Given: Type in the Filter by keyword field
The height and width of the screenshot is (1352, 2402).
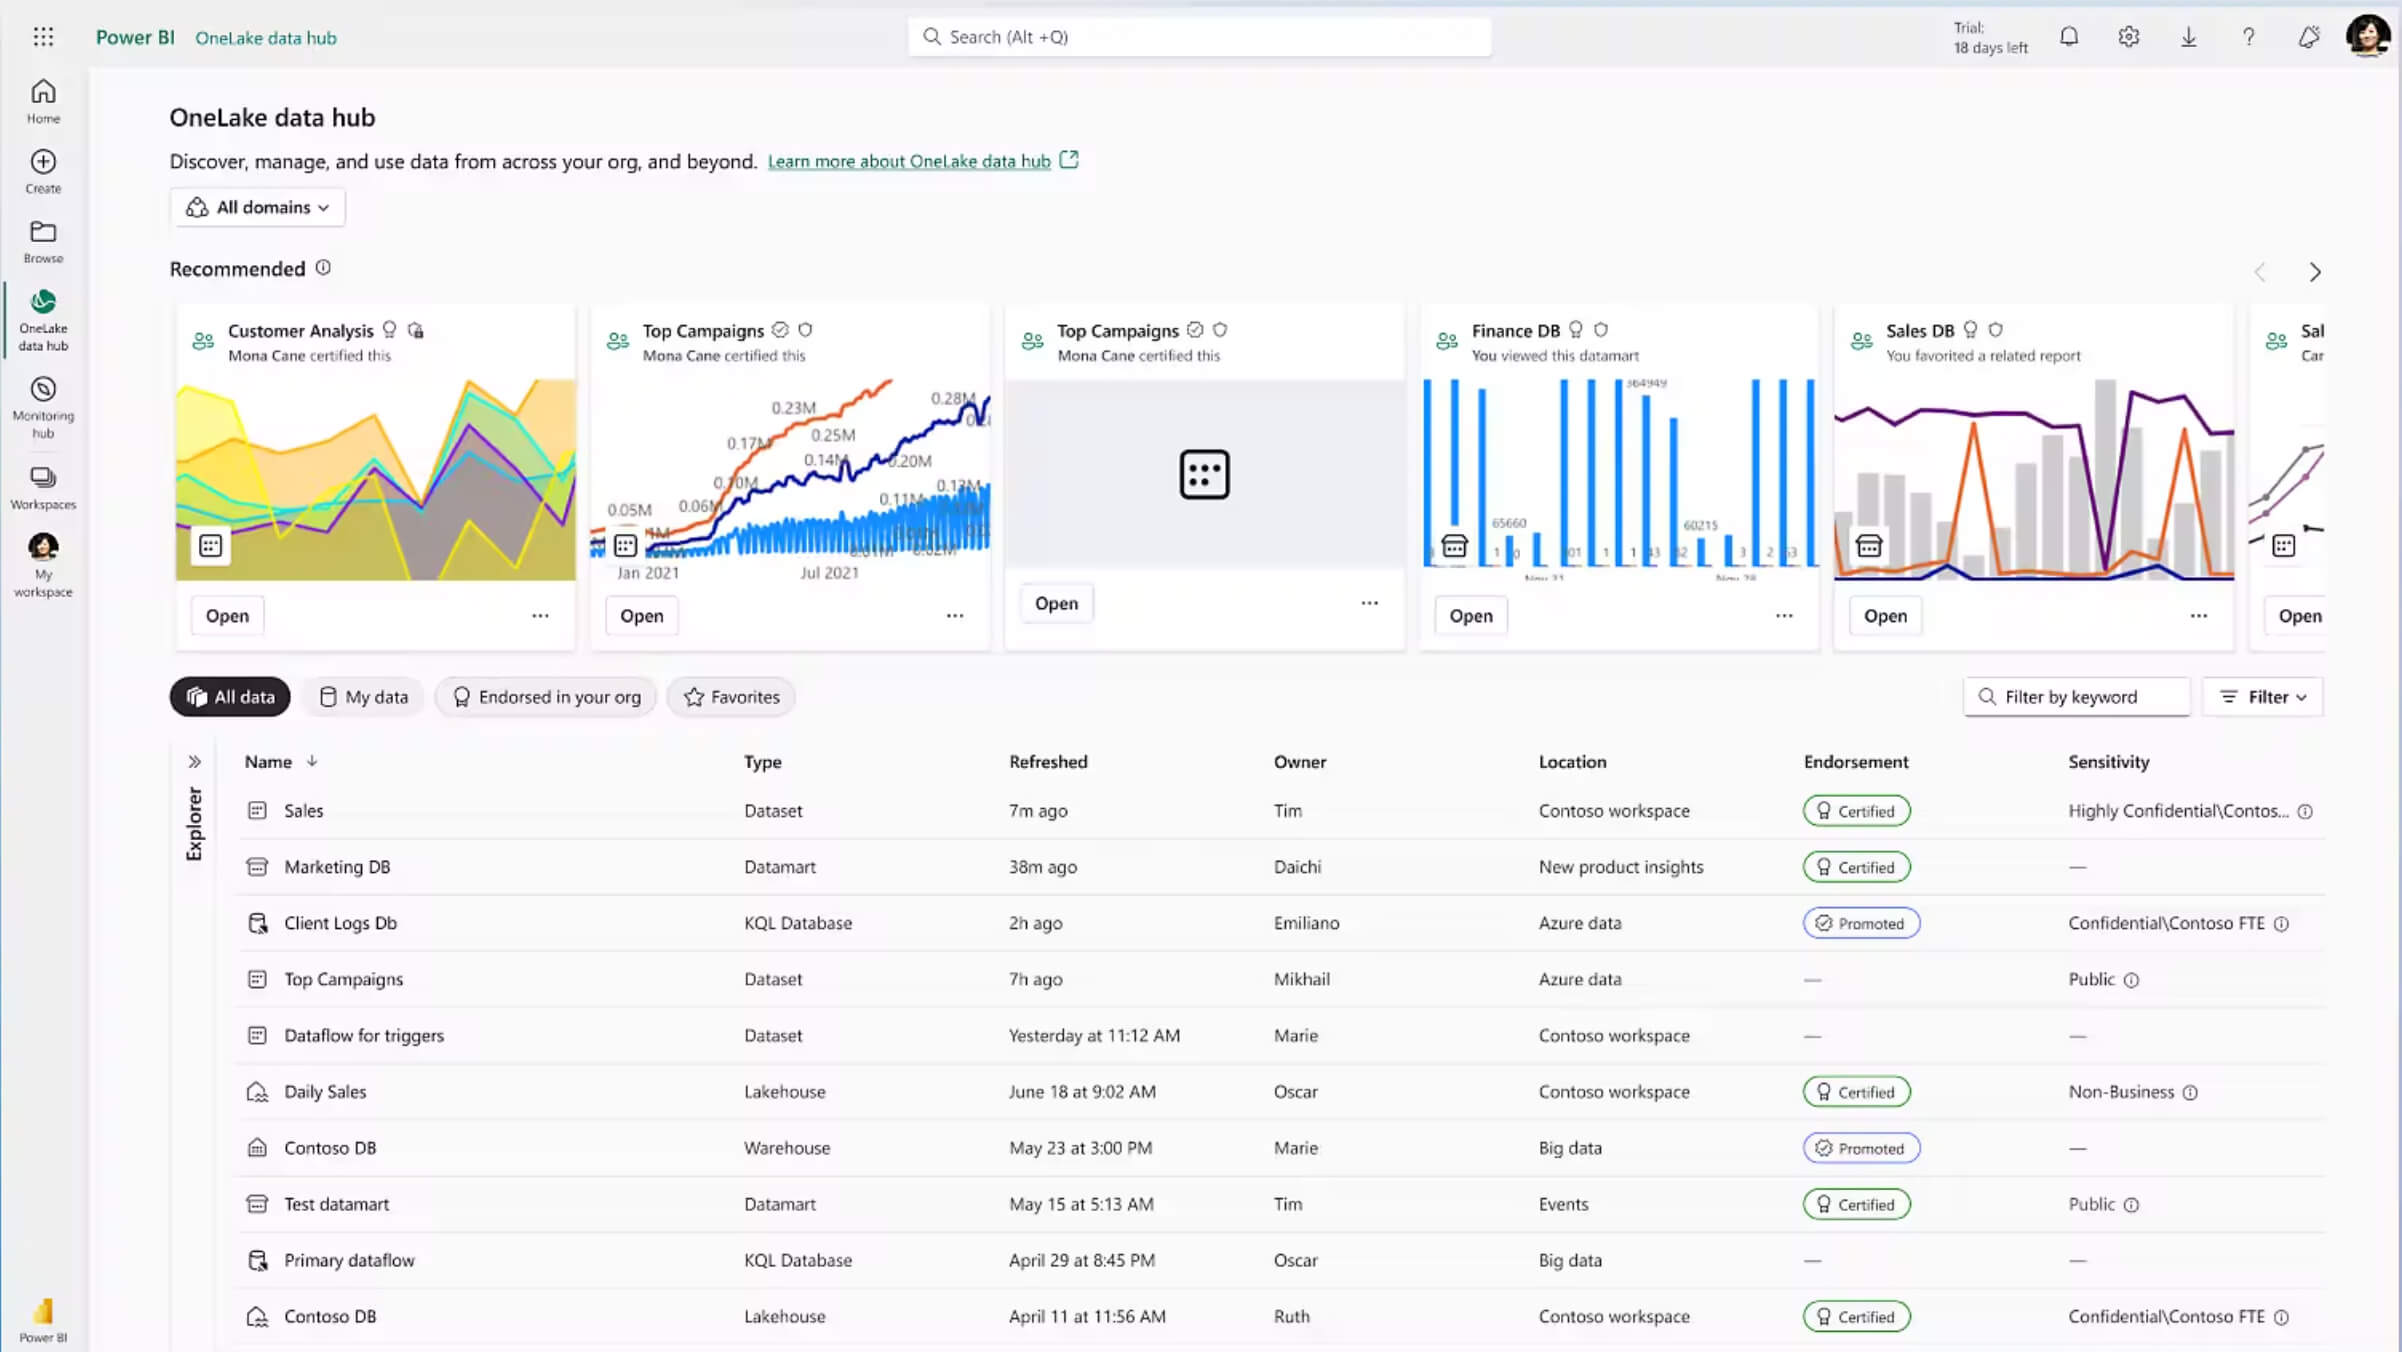Looking at the screenshot, I should click(2090, 696).
